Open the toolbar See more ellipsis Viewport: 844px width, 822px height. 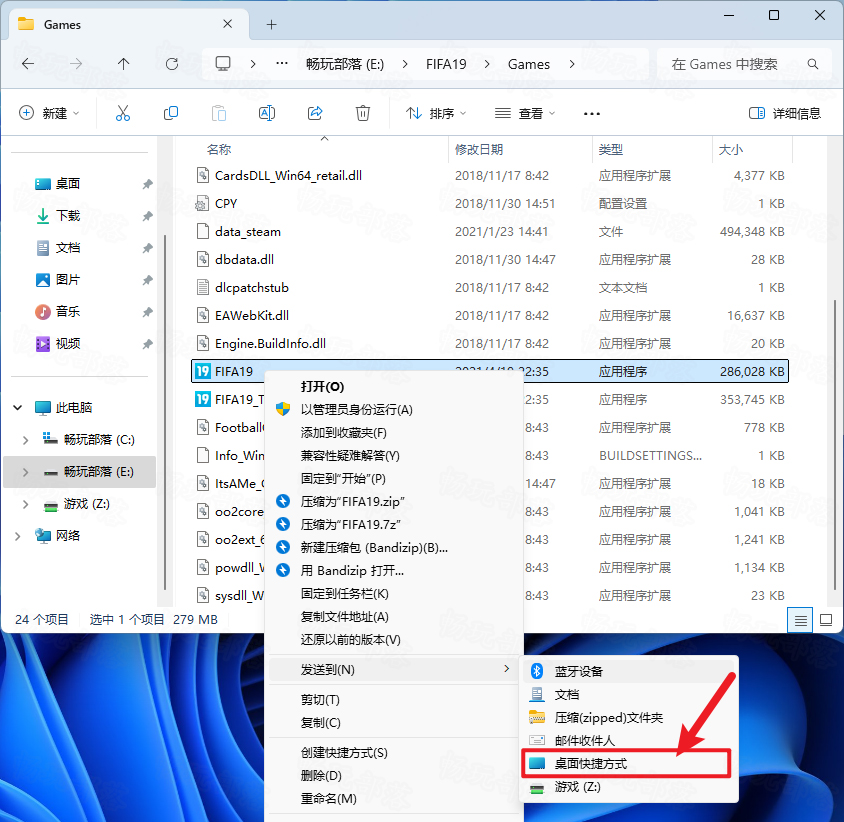tap(592, 114)
